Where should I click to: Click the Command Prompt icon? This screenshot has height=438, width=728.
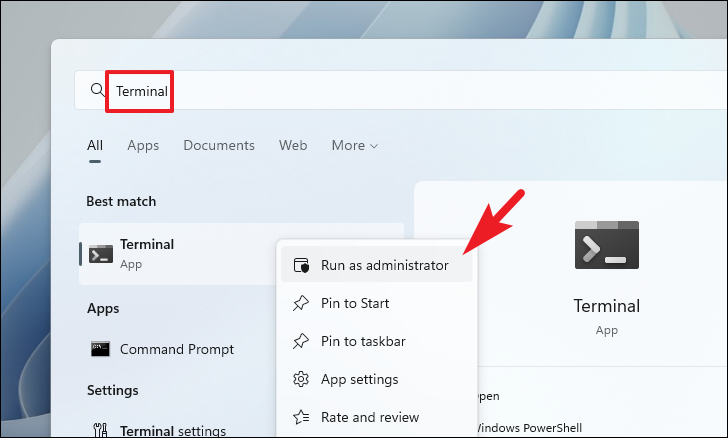tap(100, 349)
